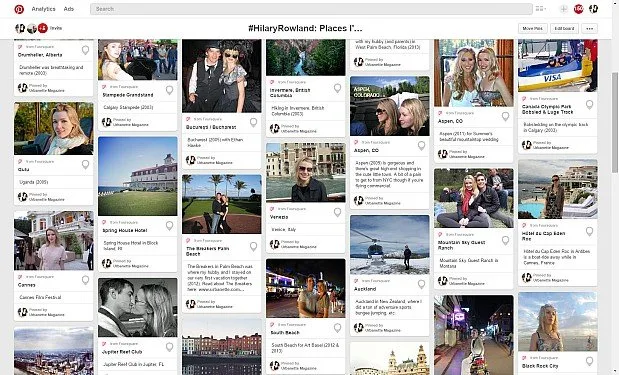Open the red notifications counter
Viewport: 619px width, 375px height.
pyautogui.click(x=578, y=9)
